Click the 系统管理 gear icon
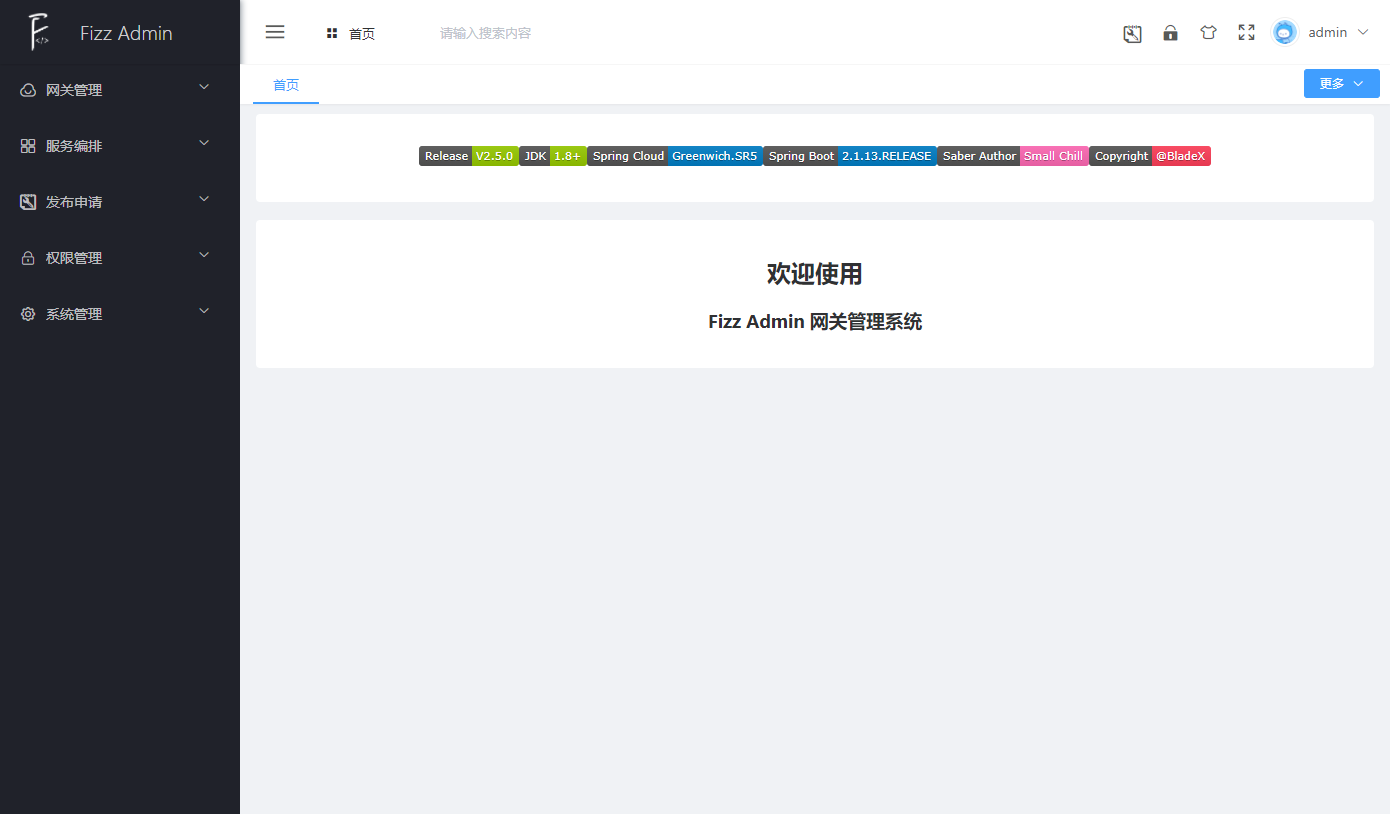 click(28, 314)
